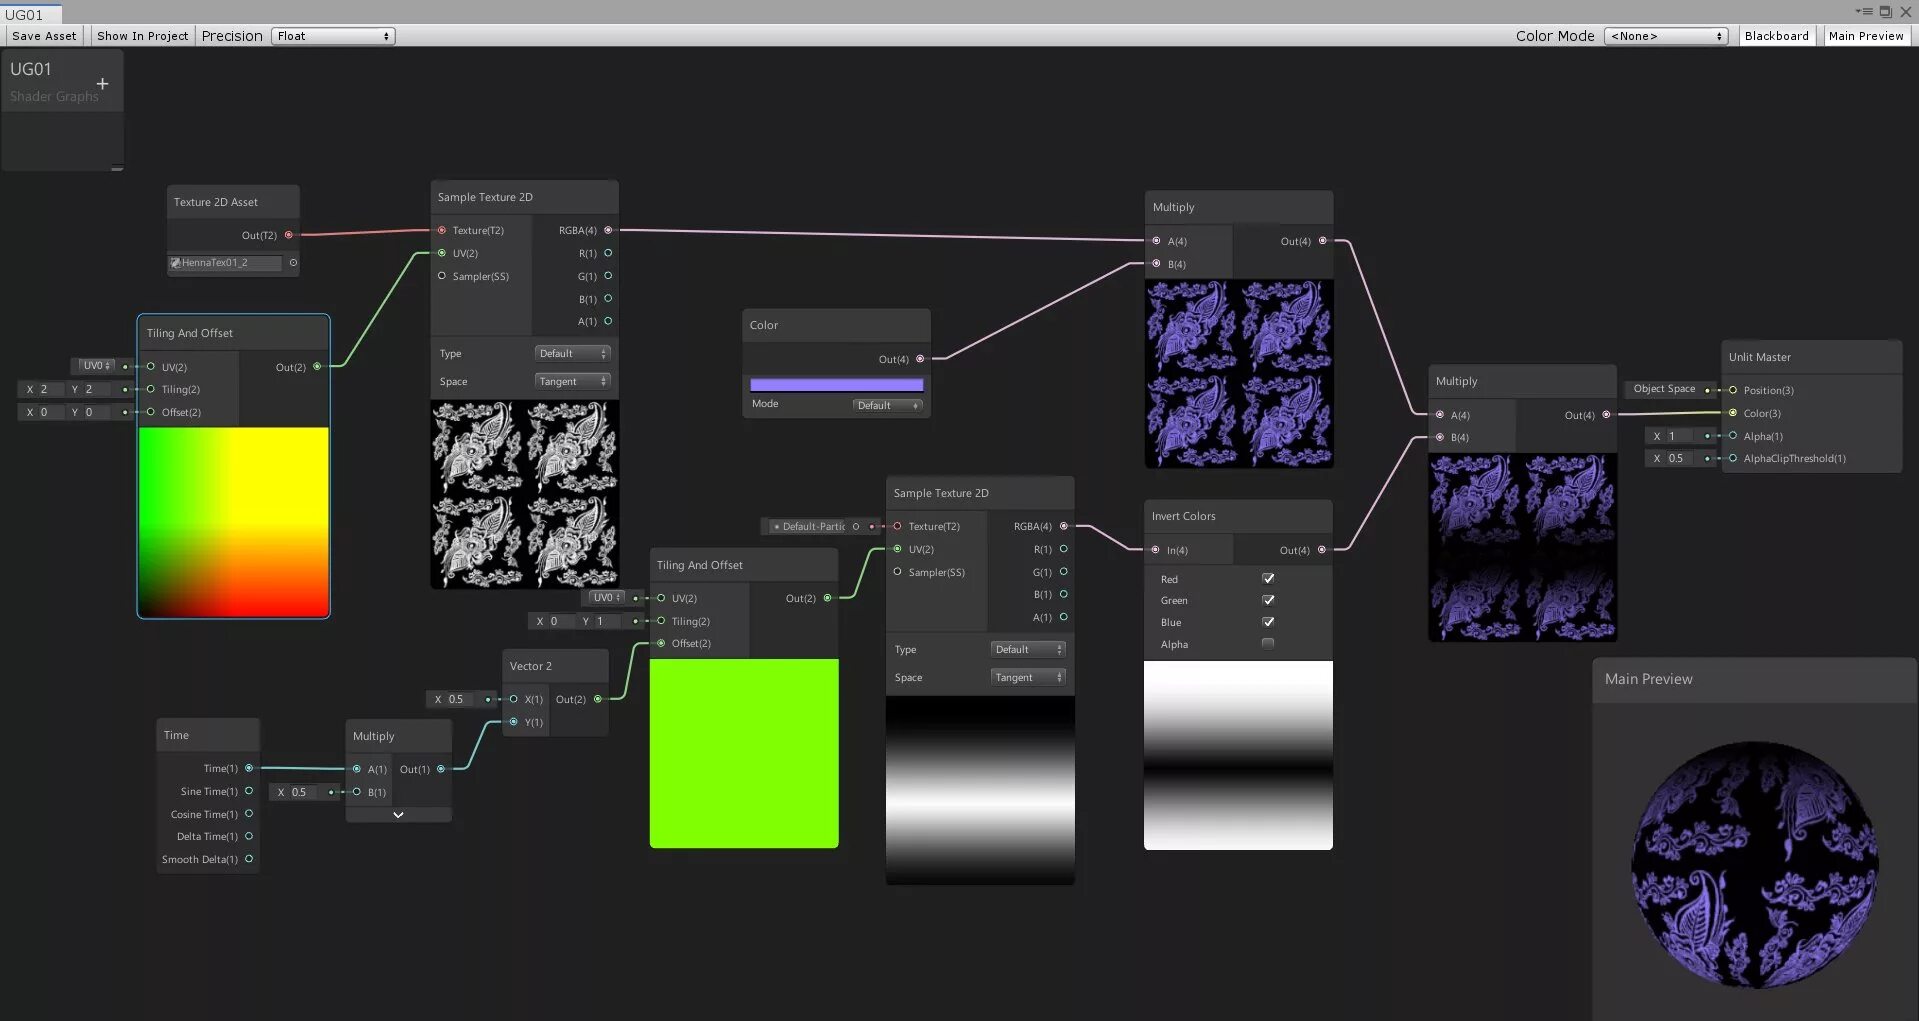
Task: Toggle Green checkbox in Invert Colors
Action: tap(1268, 600)
